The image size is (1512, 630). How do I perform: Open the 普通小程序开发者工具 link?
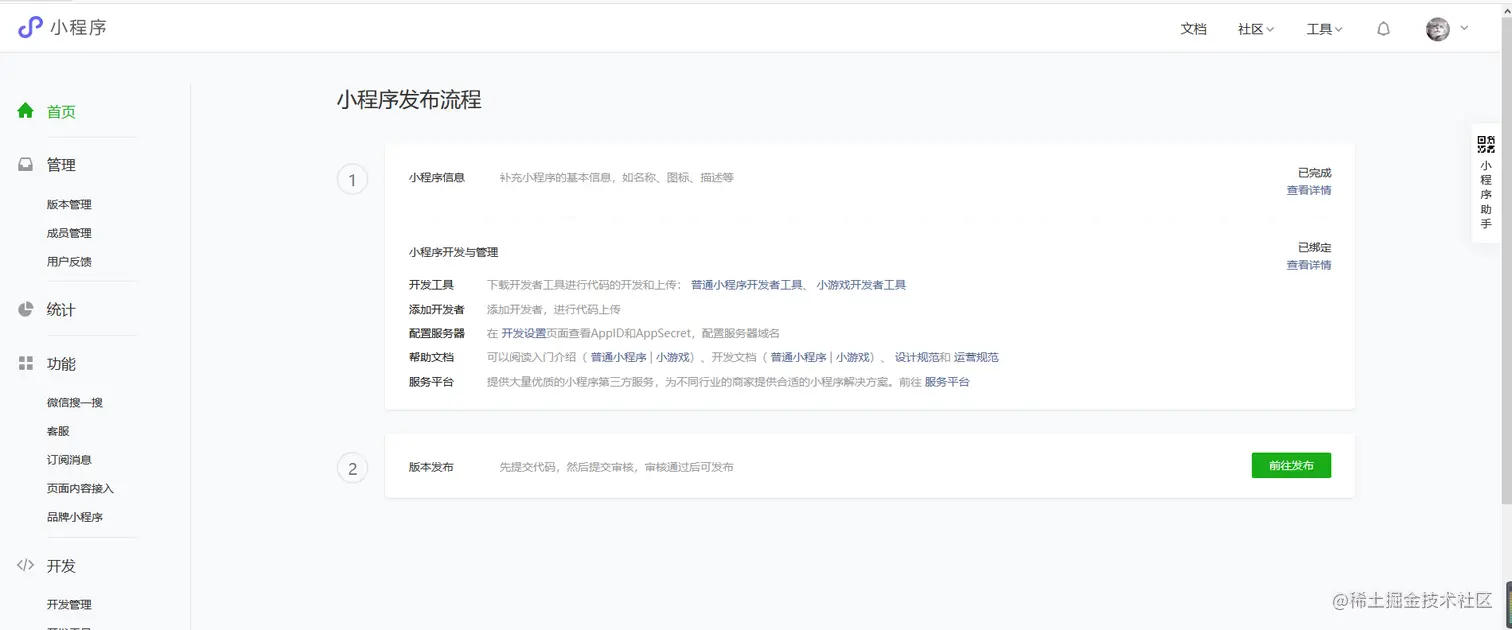(x=747, y=285)
